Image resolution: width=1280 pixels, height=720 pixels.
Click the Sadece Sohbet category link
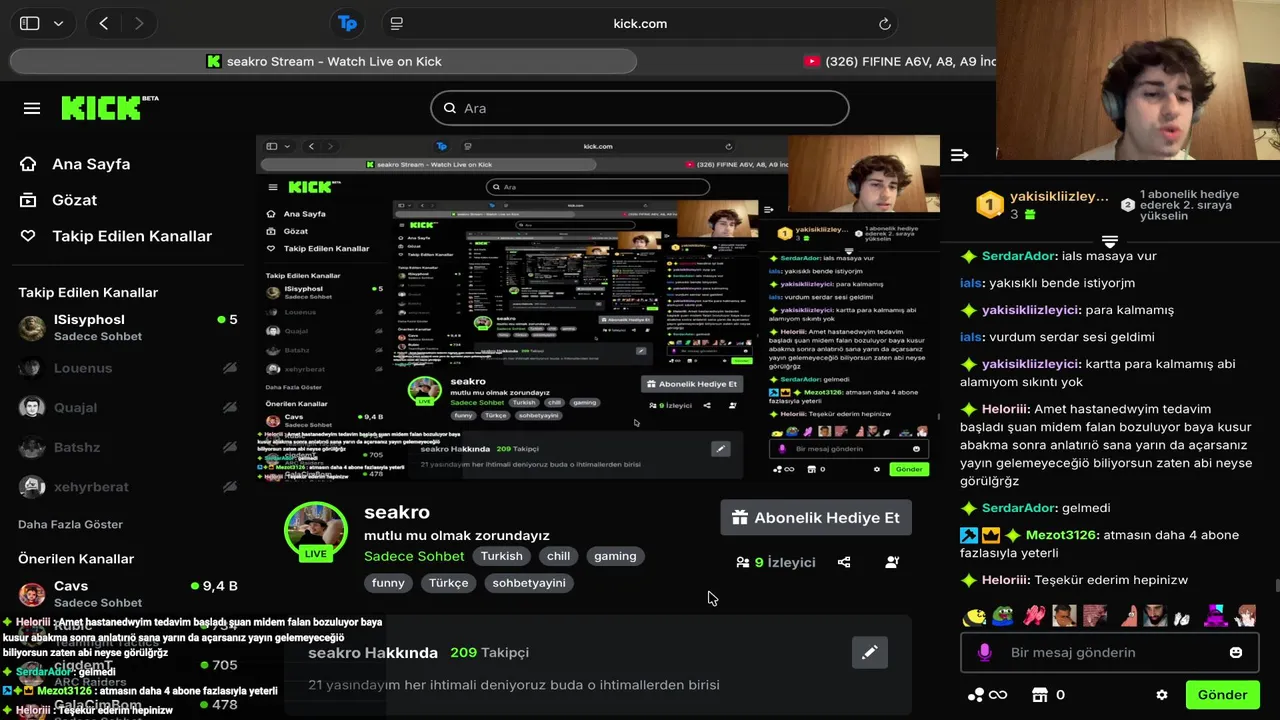(x=414, y=556)
